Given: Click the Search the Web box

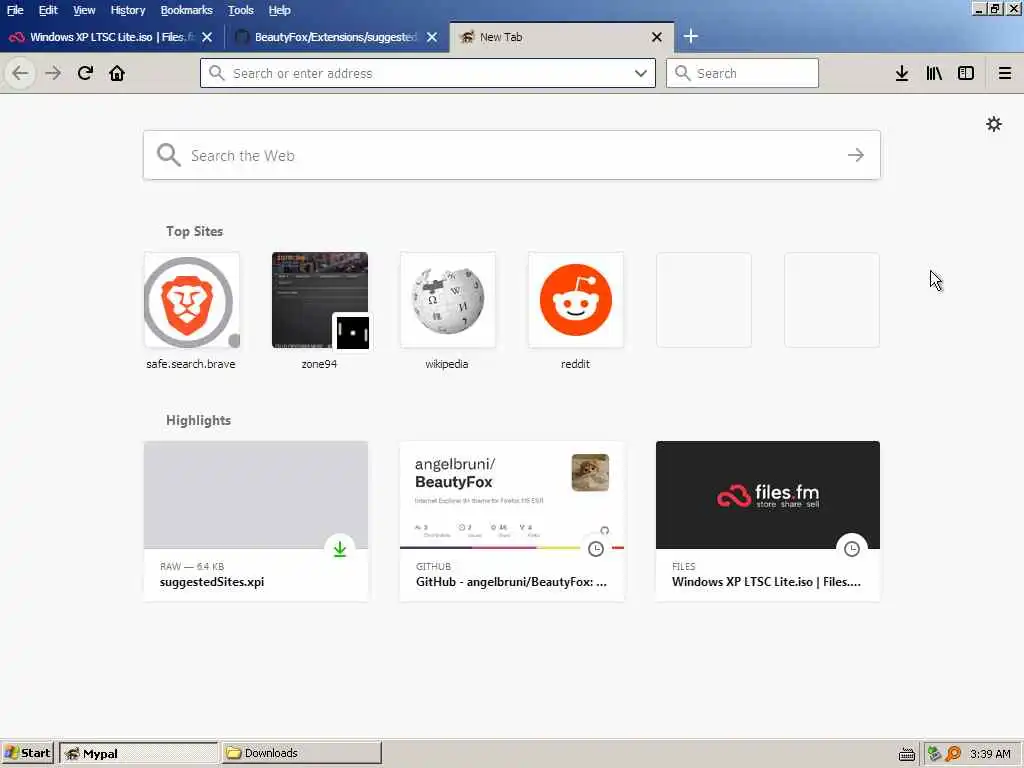Looking at the screenshot, I should pyautogui.click(x=511, y=155).
